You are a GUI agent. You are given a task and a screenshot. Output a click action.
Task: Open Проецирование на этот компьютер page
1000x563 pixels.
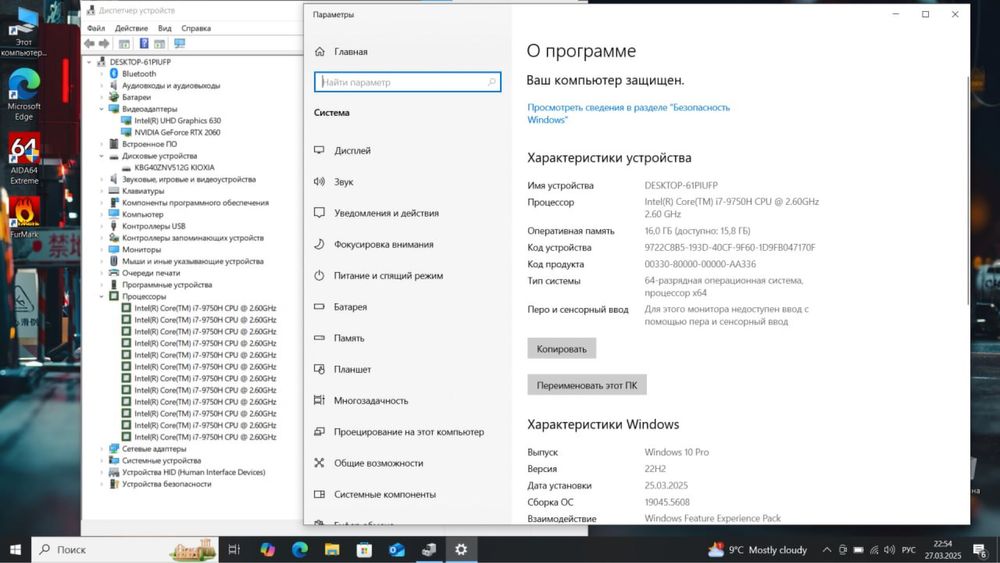pos(407,432)
